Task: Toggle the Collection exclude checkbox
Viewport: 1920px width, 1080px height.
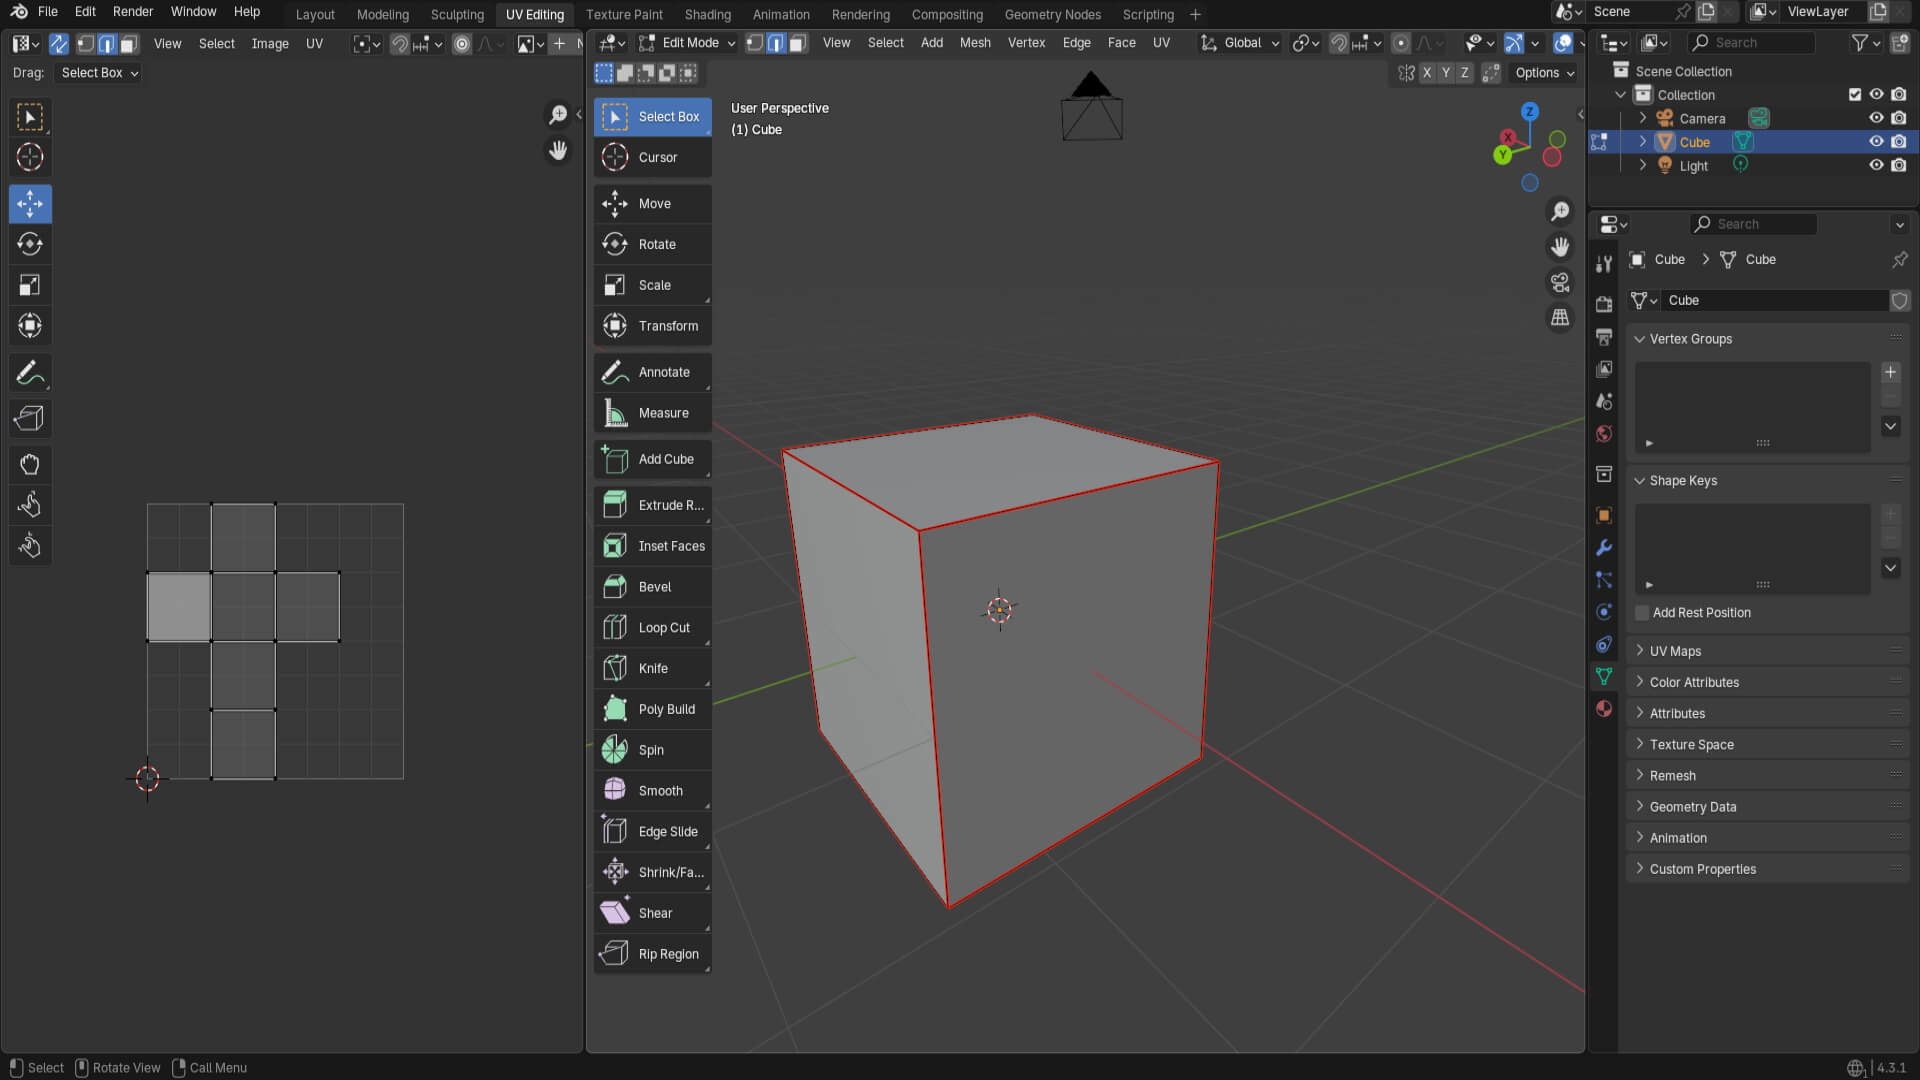Action: tap(1855, 94)
